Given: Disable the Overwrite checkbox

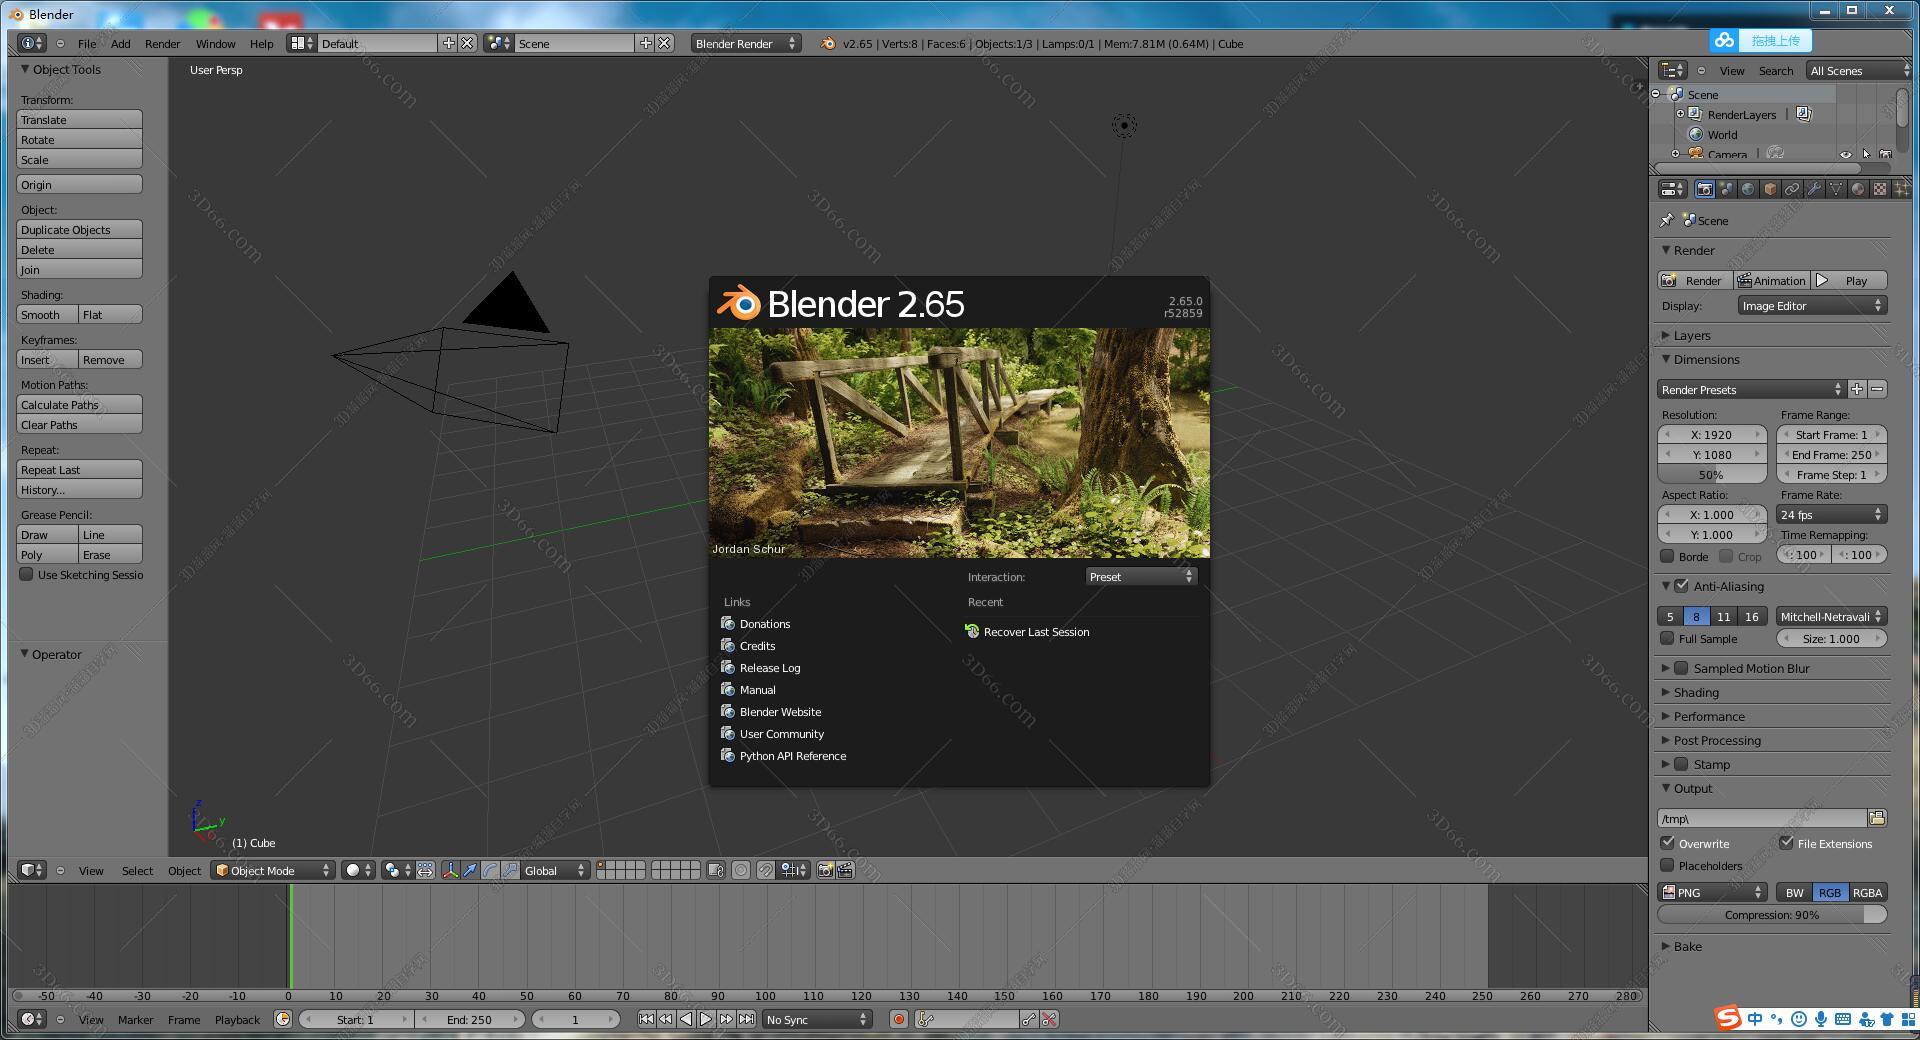Looking at the screenshot, I should [1667, 843].
